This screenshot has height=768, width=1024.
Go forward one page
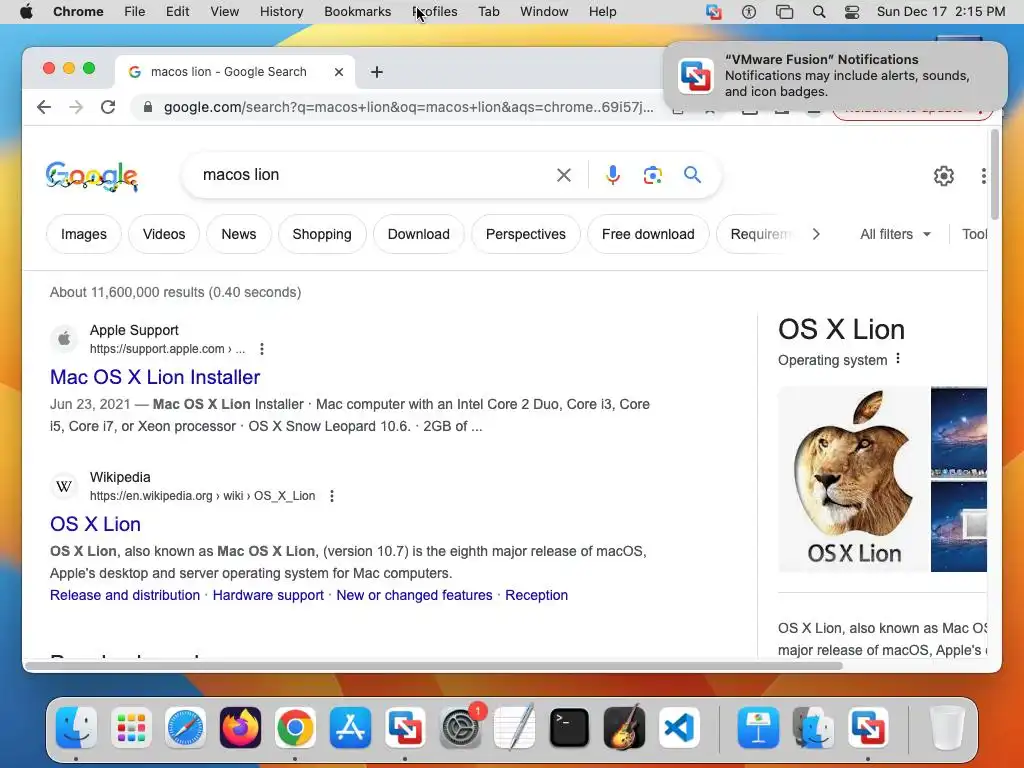[x=76, y=107]
